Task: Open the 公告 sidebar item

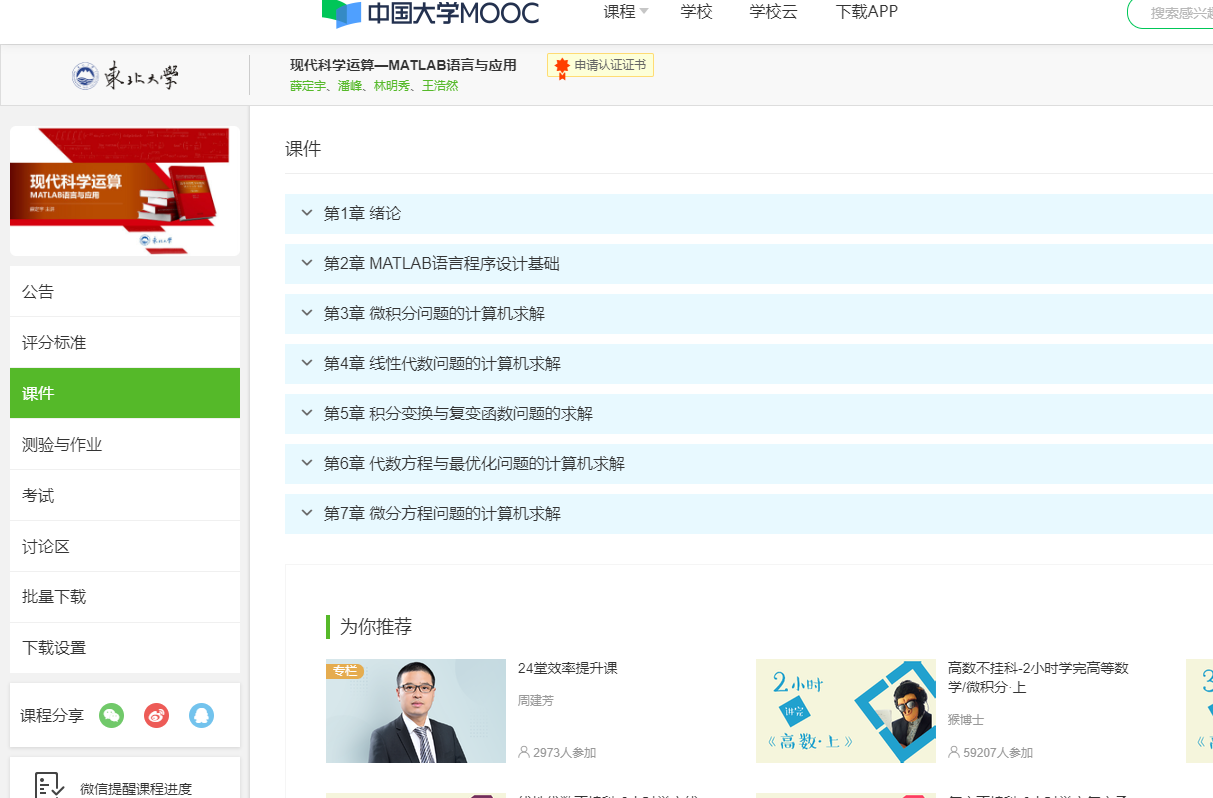Action: coord(125,292)
